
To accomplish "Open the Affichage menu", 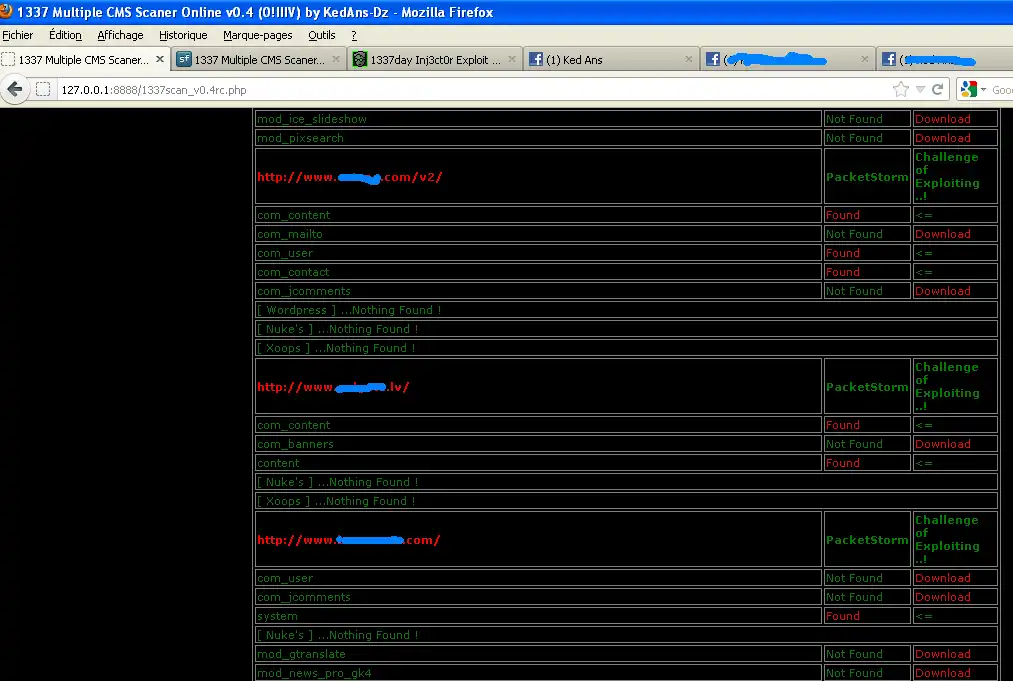I will point(120,36).
